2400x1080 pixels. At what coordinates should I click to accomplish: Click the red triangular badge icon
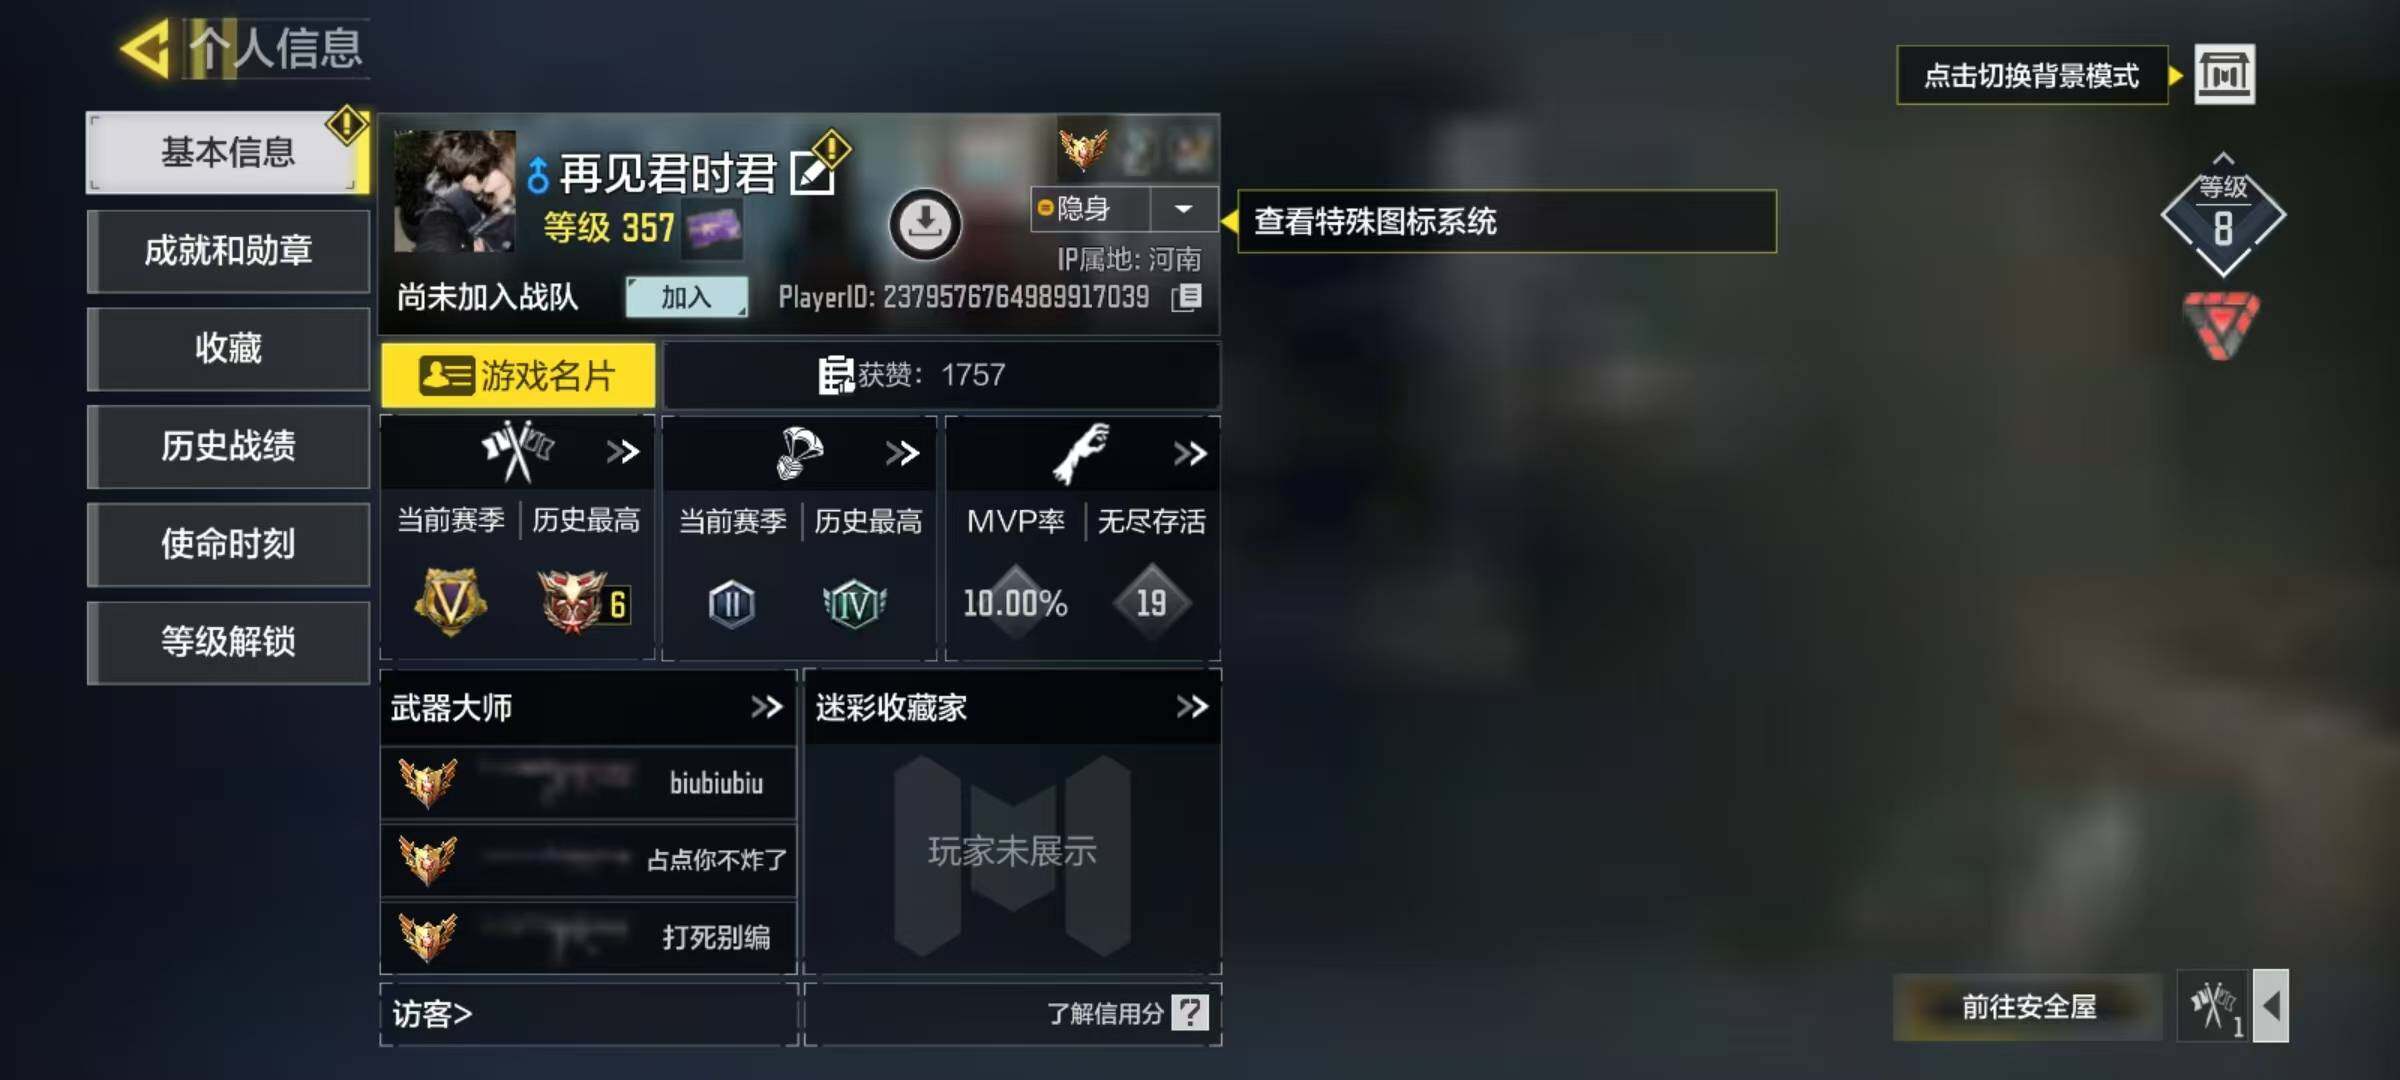point(2222,324)
